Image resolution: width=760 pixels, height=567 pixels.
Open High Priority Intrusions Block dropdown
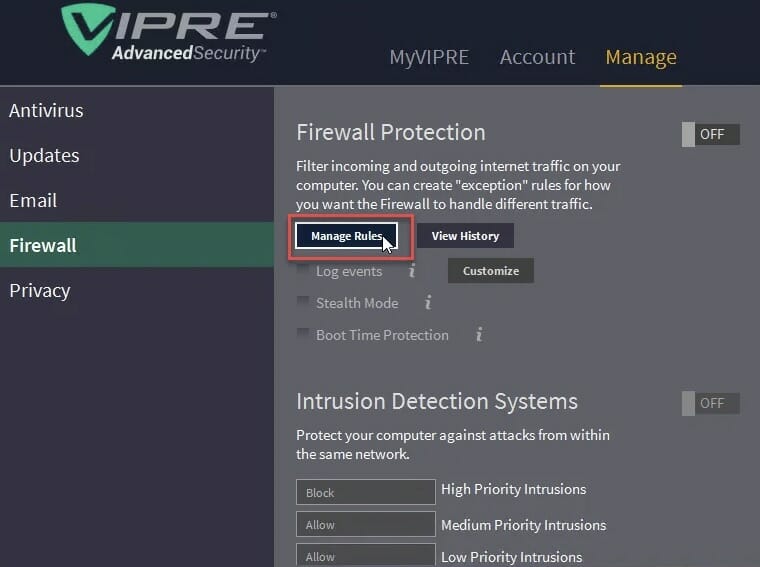(x=366, y=492)
